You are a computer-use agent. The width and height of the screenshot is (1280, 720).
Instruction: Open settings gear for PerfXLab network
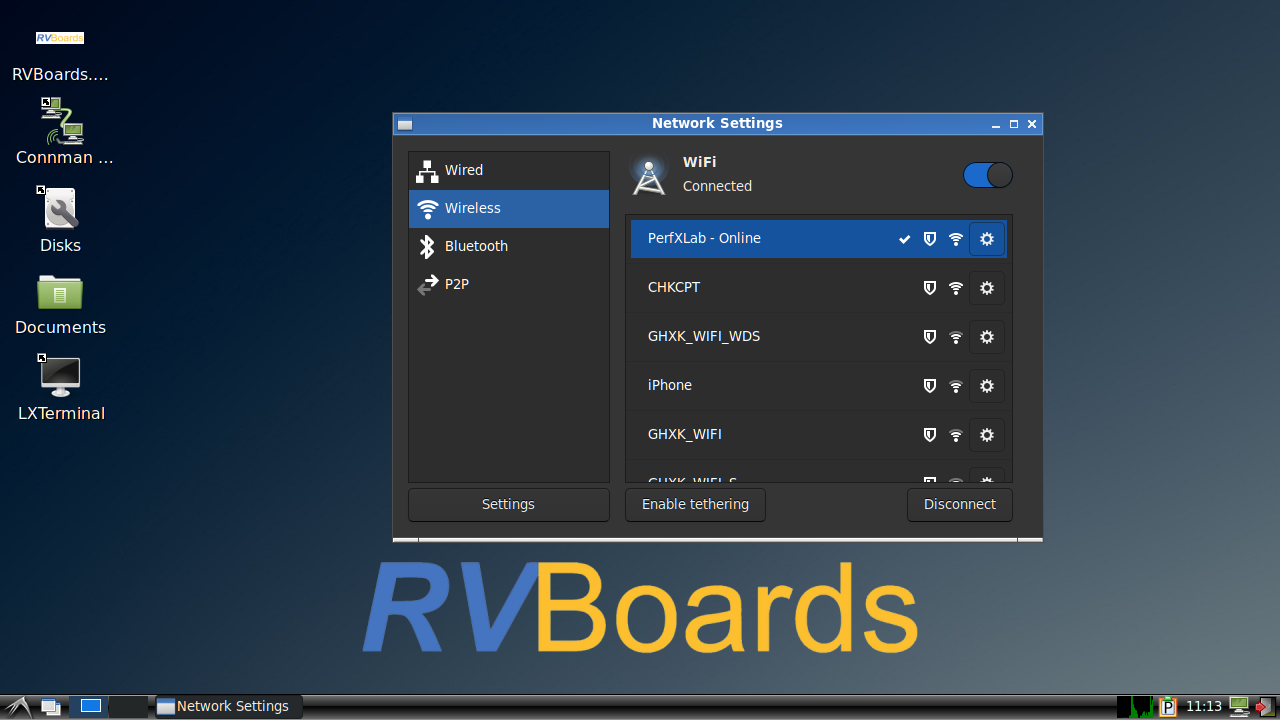click(986, 239)
